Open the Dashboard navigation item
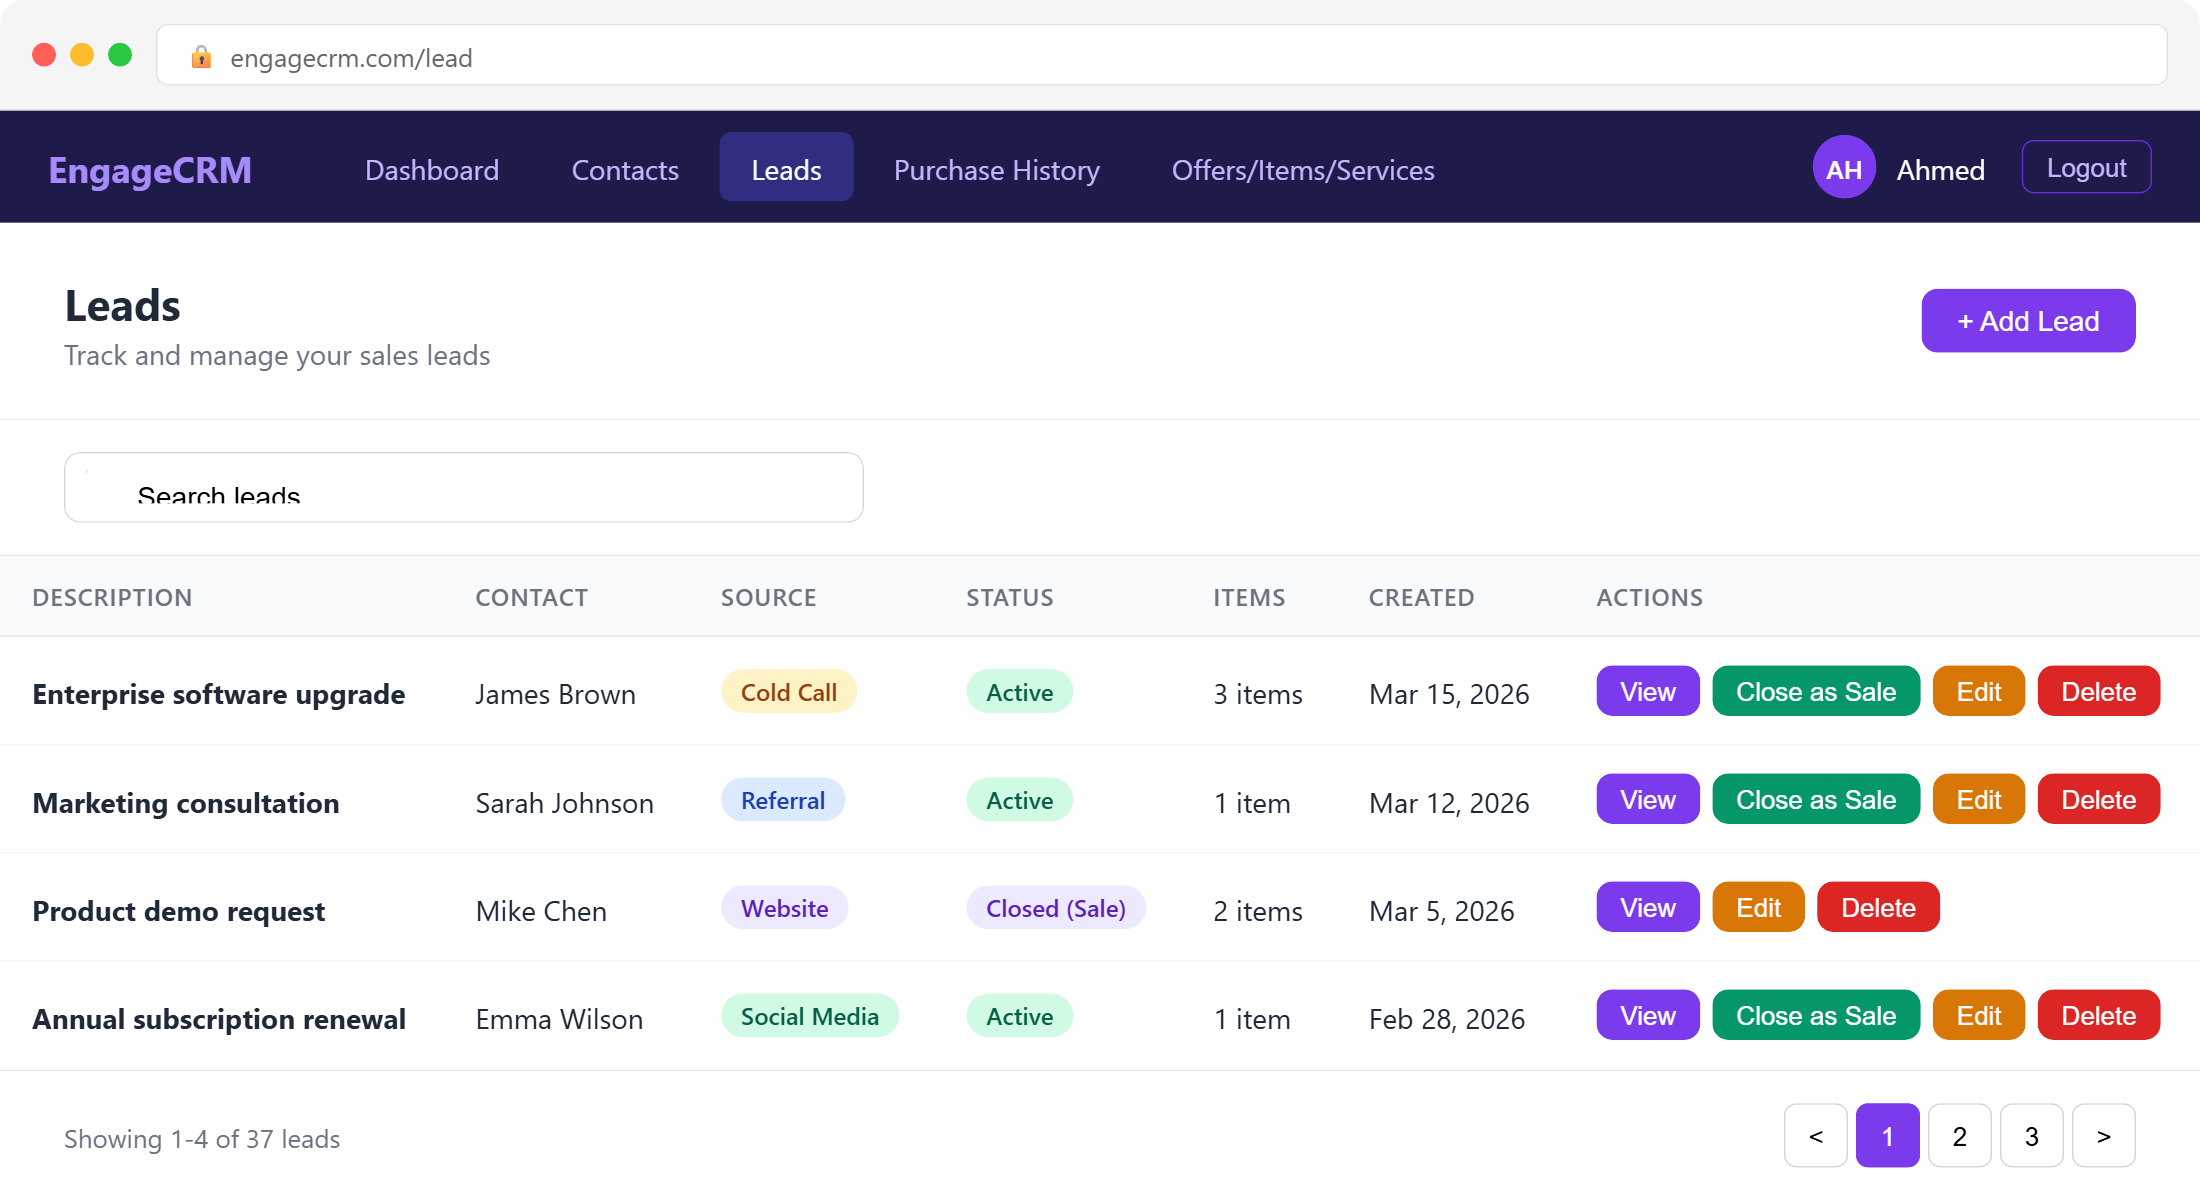The height and width of the screenshot is (1200, 2200). (432, 170)
